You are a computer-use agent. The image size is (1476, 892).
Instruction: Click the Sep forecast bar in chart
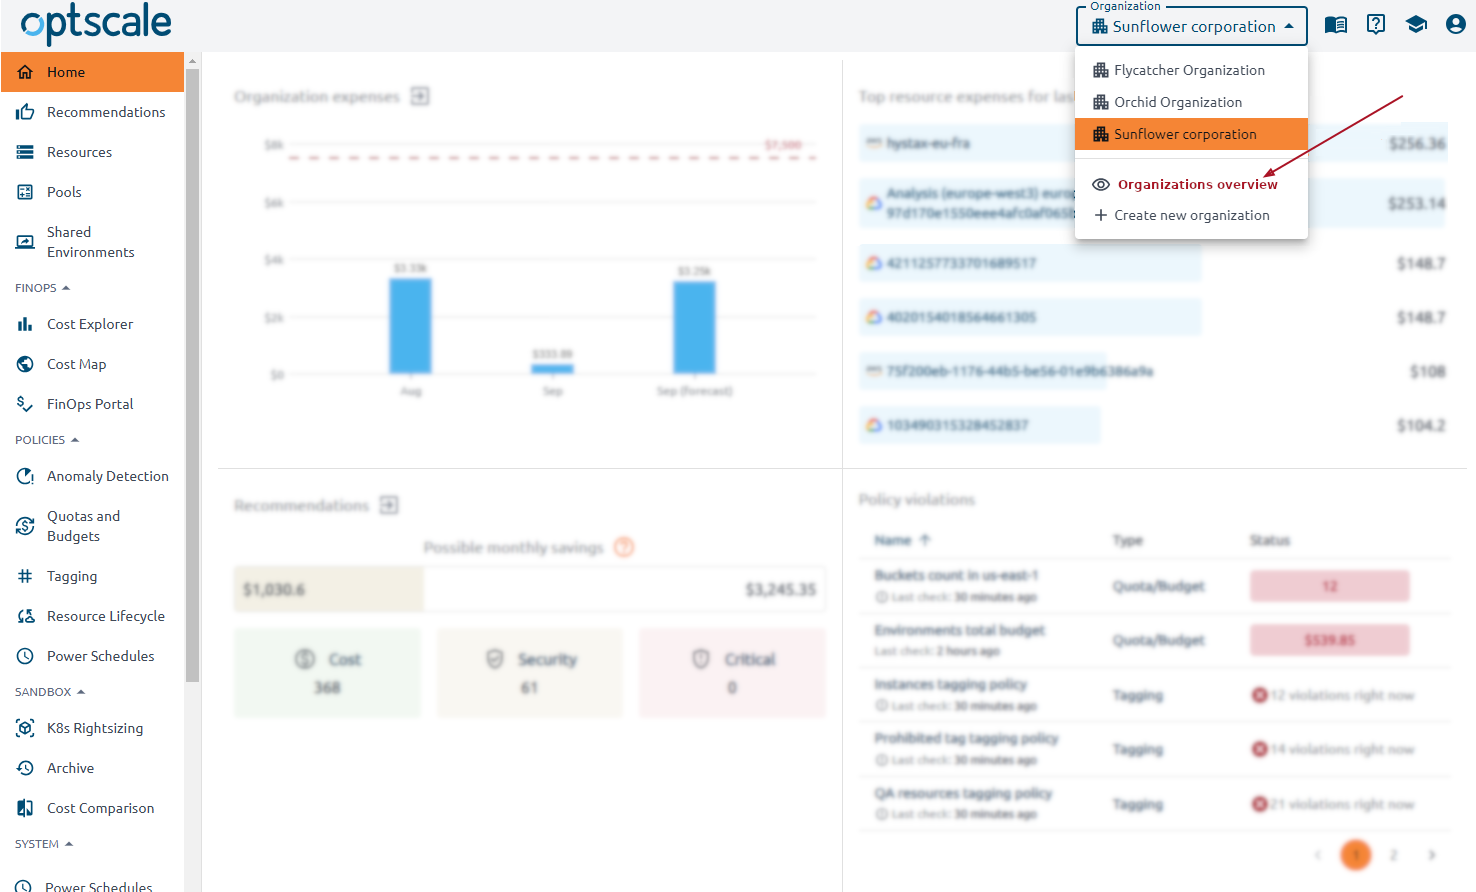coord(694,327)
